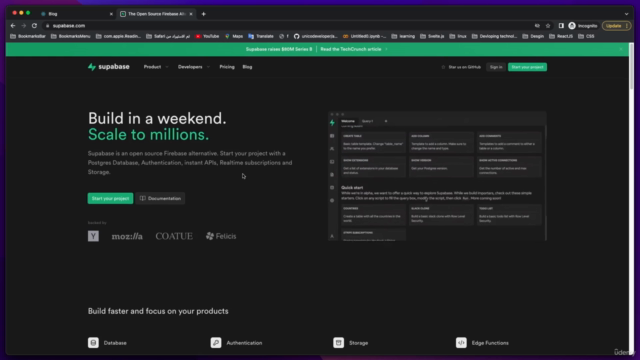Open the Svelte.js bookmarks folder
The image size is (640, 360).
(432, 36)
